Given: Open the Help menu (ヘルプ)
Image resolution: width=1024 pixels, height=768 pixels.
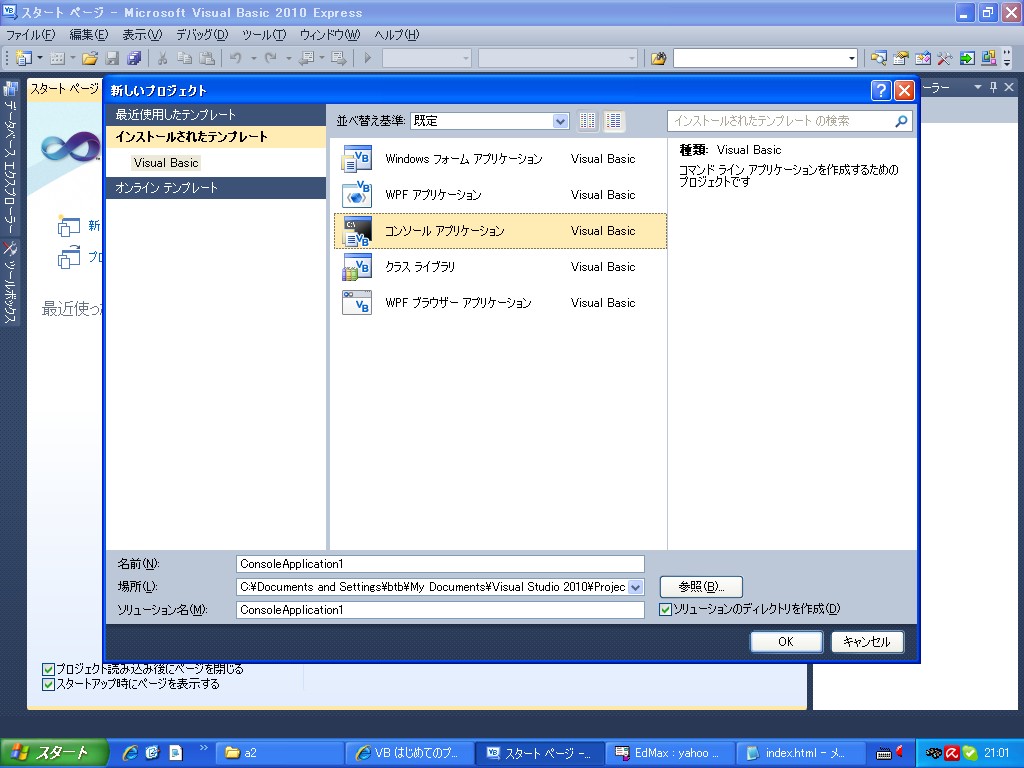Looking at the screenshot, I should coord(396,35).
